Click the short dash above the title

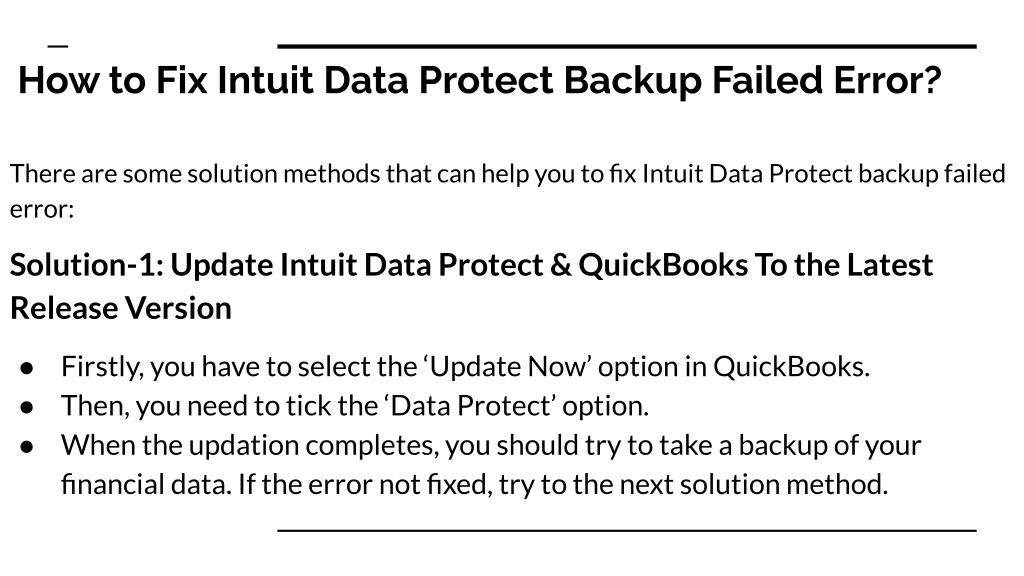tap(58, 46)
